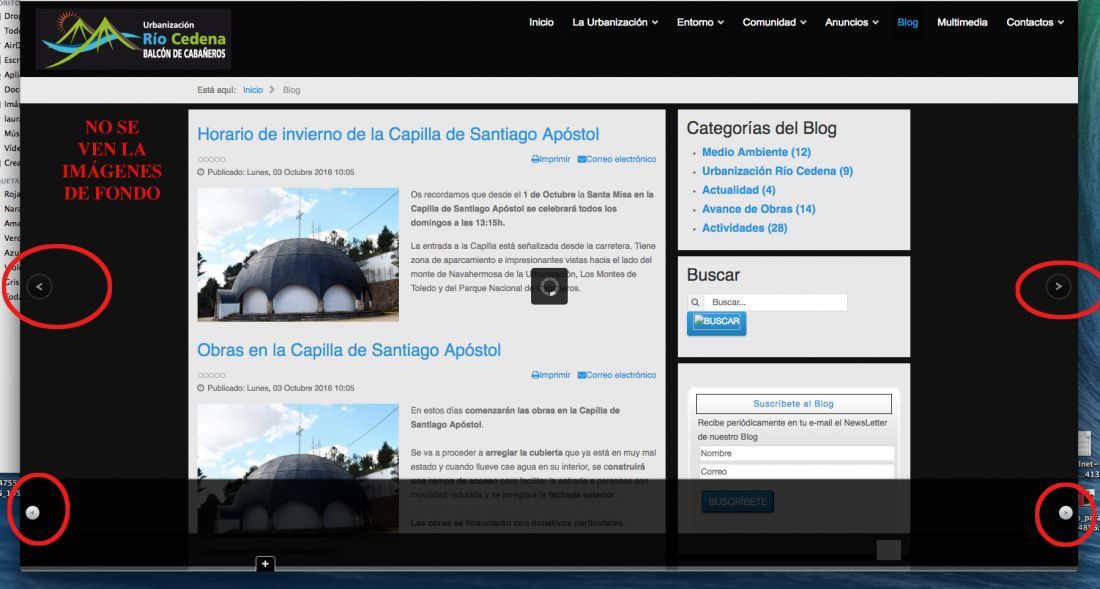Open the Actividades (28) category
The width and height of the screenshot is (1100, 589).
pyautogui.click(x=744, y=228)
